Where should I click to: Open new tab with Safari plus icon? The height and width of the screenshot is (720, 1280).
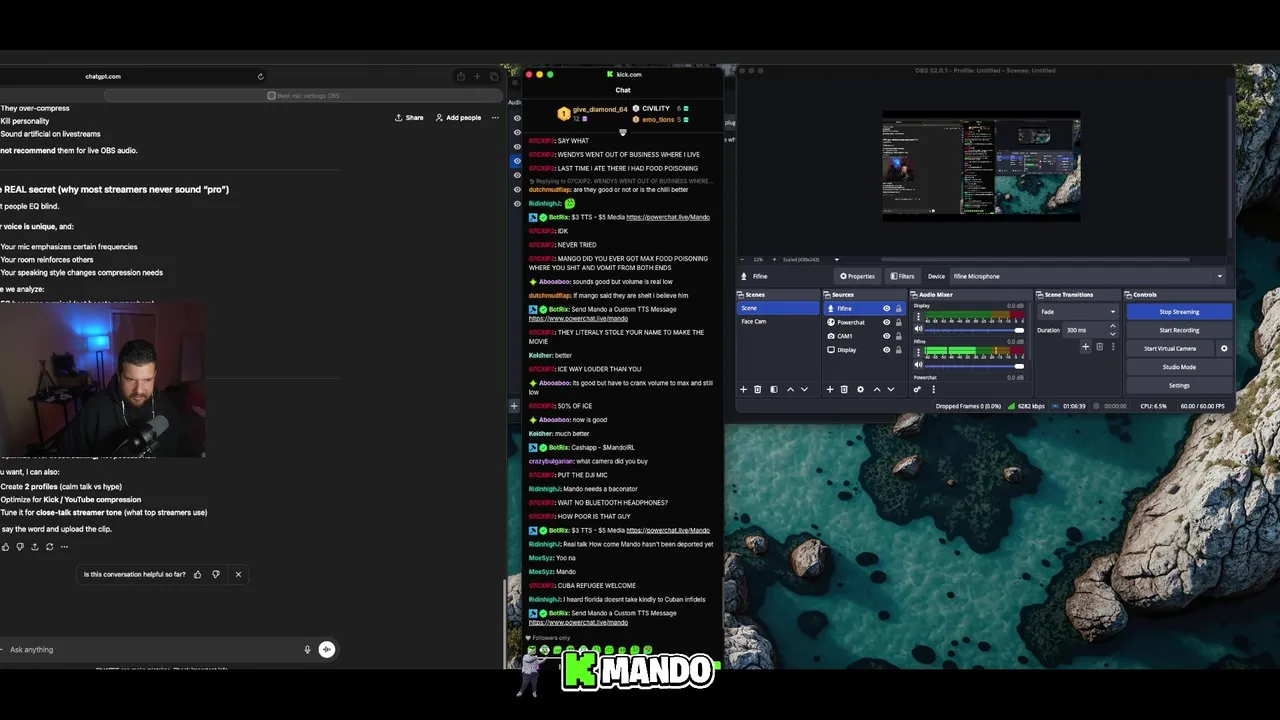click(x=477, y=76)
